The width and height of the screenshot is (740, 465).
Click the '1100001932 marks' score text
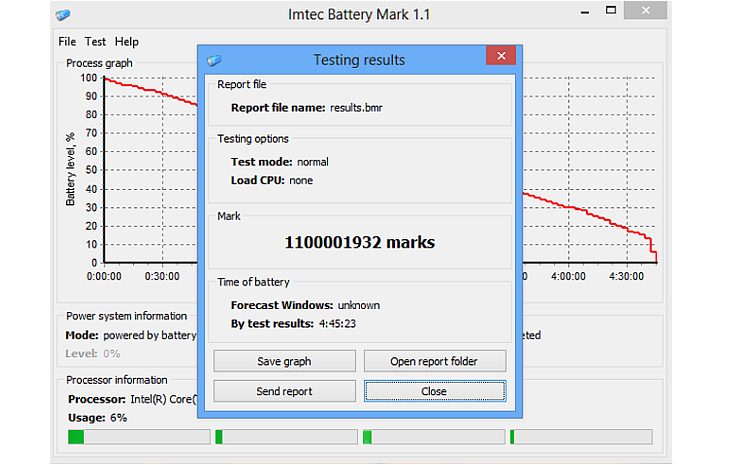pyautogui.click(x=360, y=242)
